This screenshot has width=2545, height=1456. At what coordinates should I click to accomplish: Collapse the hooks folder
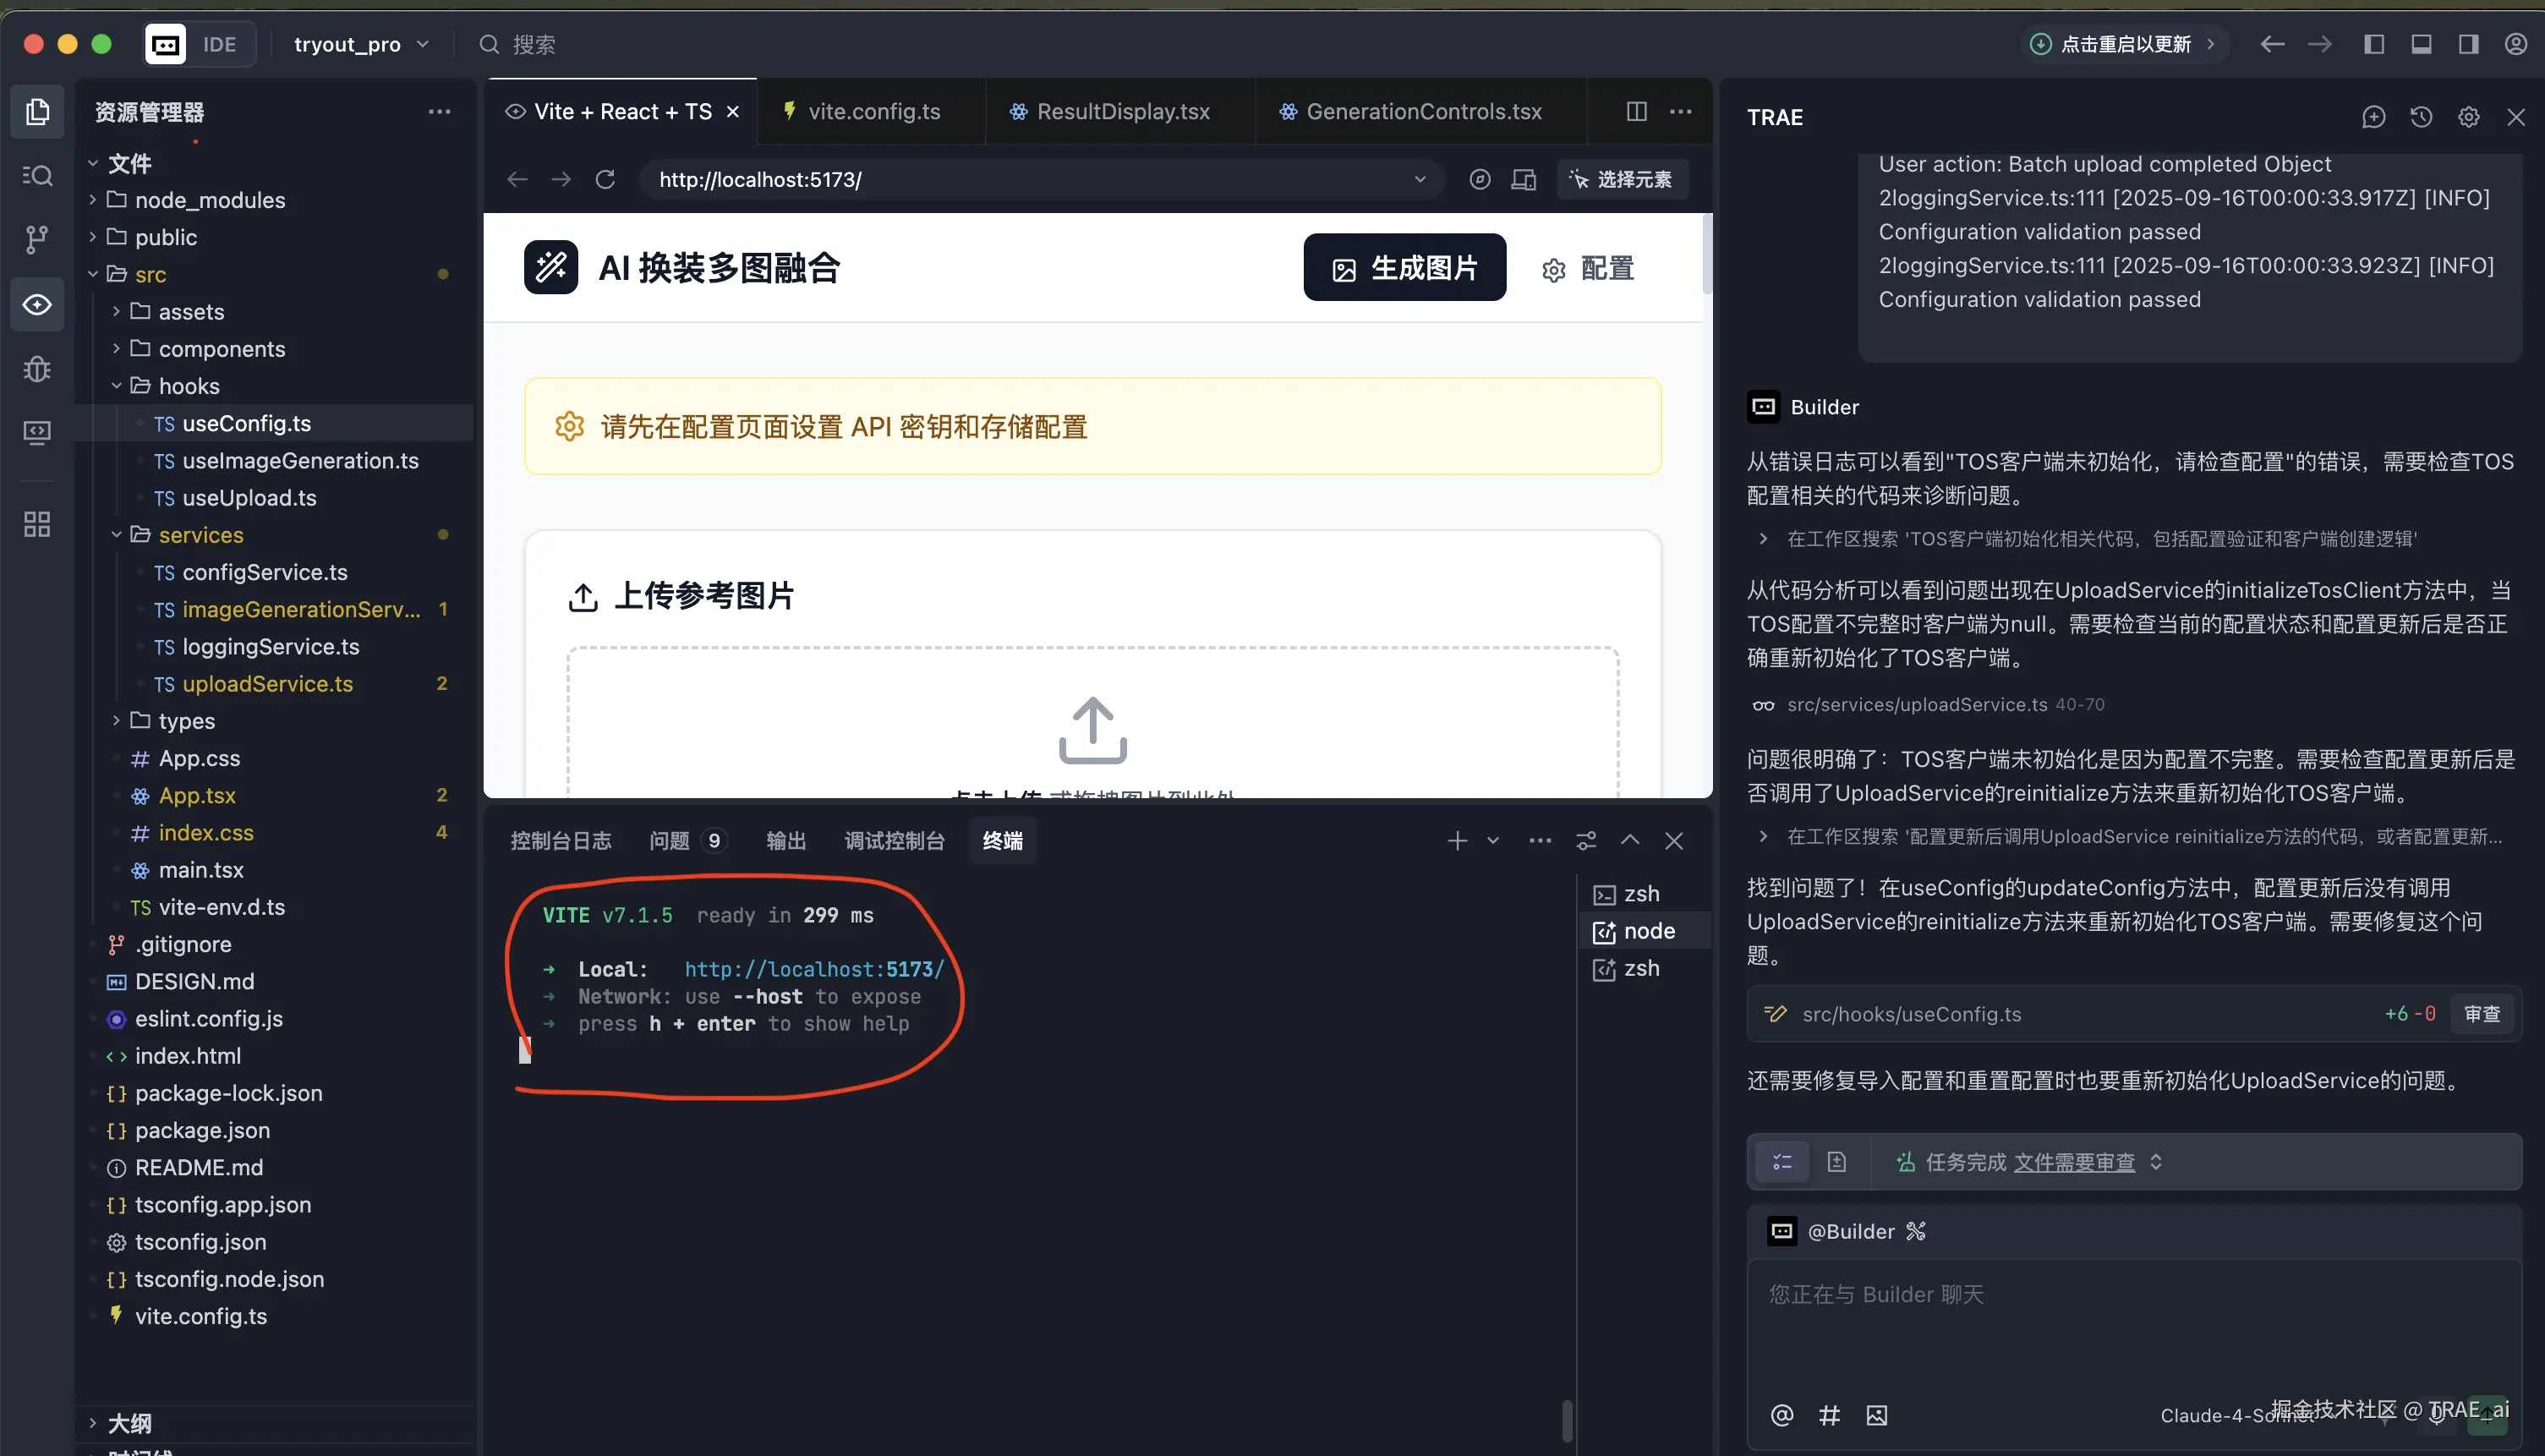pyautogui.click(x=189, y=386)
